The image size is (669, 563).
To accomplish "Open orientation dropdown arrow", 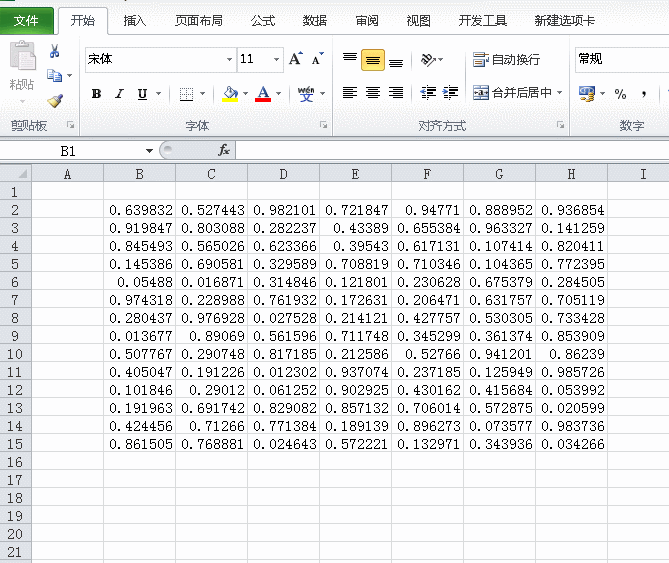I will point(440,60).
